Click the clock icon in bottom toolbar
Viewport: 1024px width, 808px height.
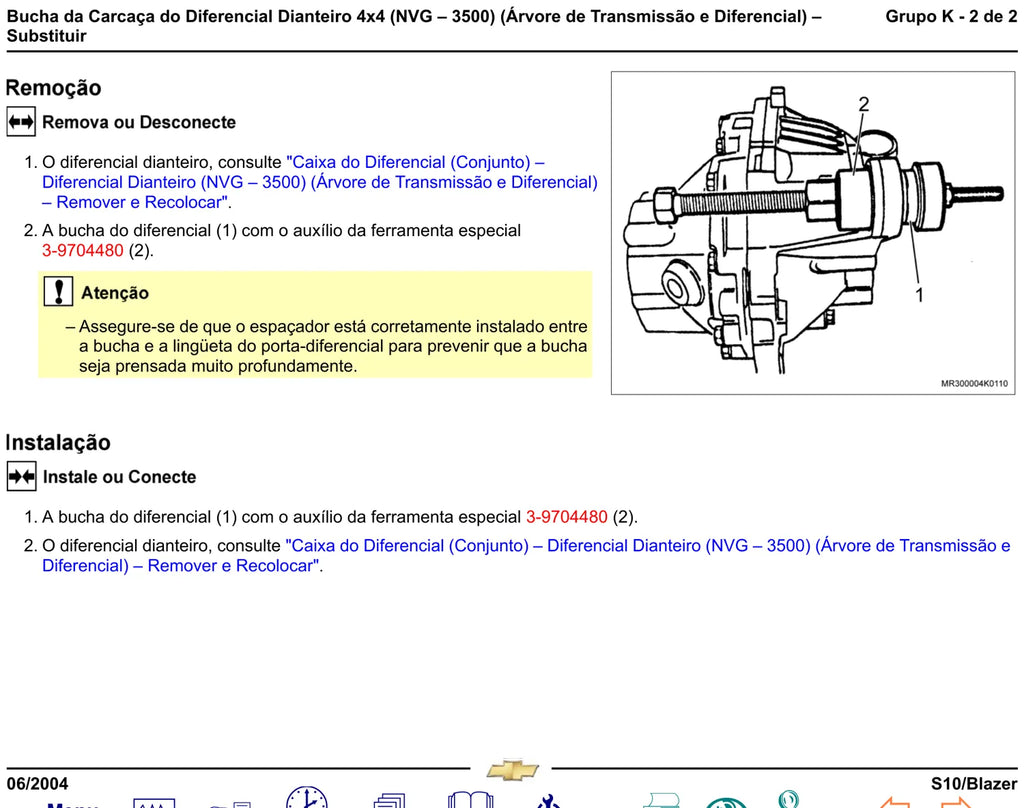(x=306, y=798)
